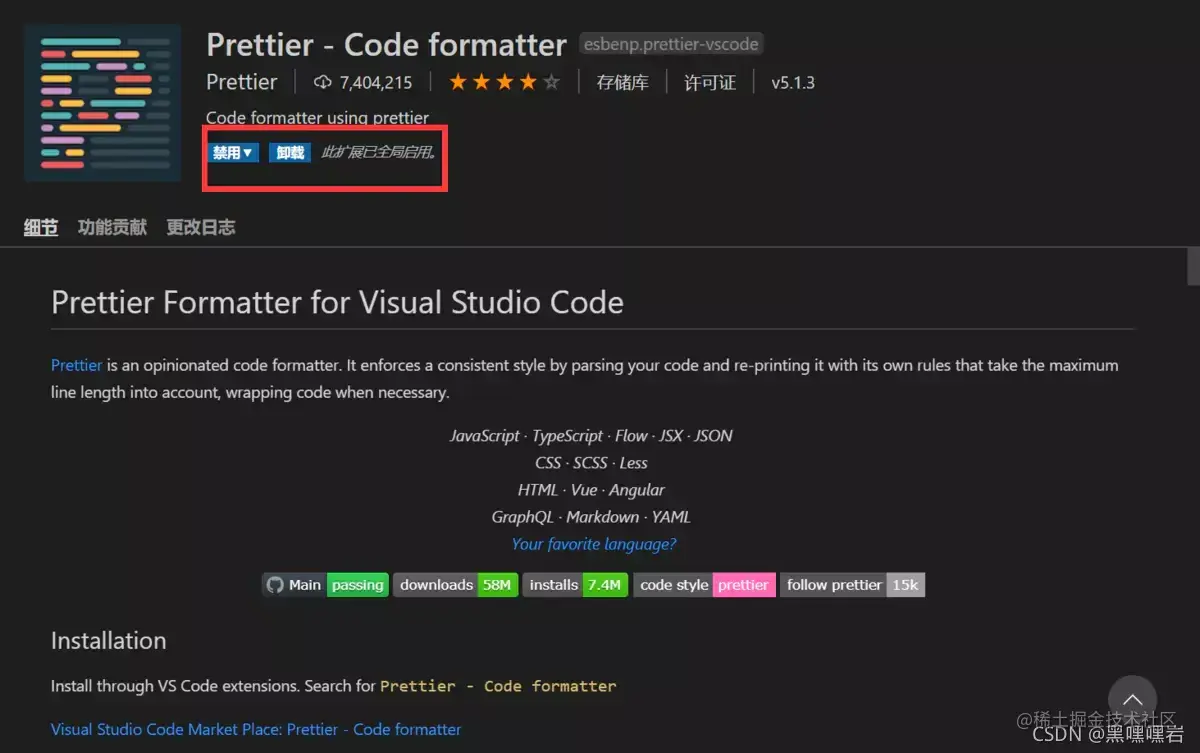Click the code style prettier badge
The width and height of the screenshot is (1200, 753).
(704, 585)
